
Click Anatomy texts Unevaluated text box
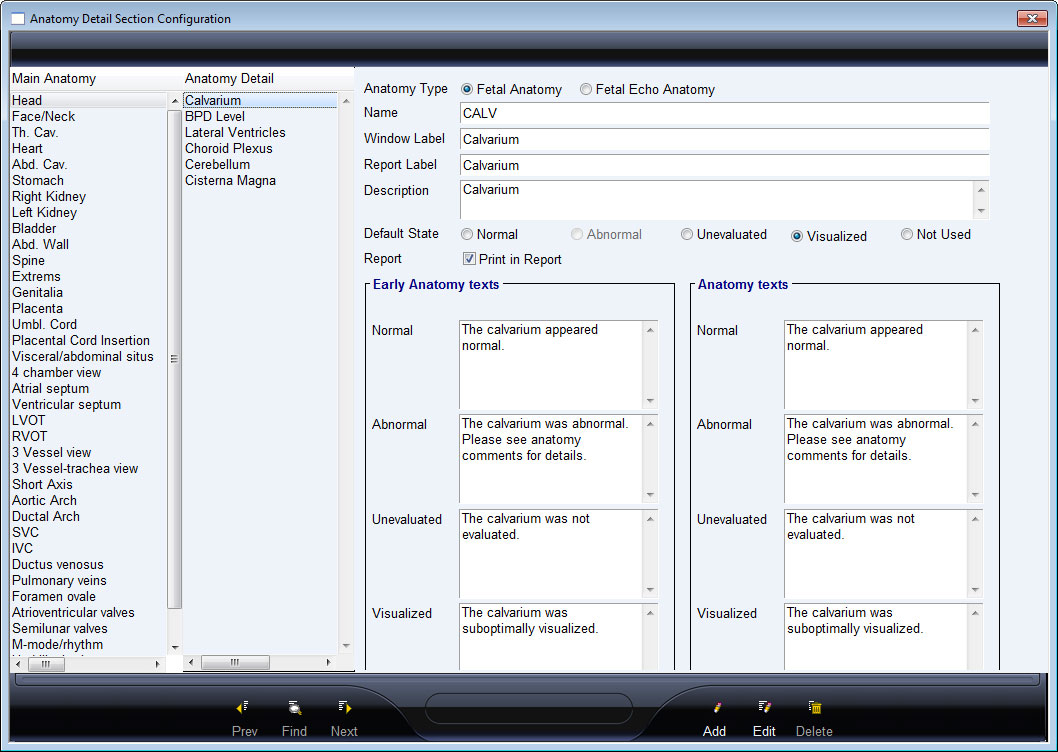tap(876, 554)
